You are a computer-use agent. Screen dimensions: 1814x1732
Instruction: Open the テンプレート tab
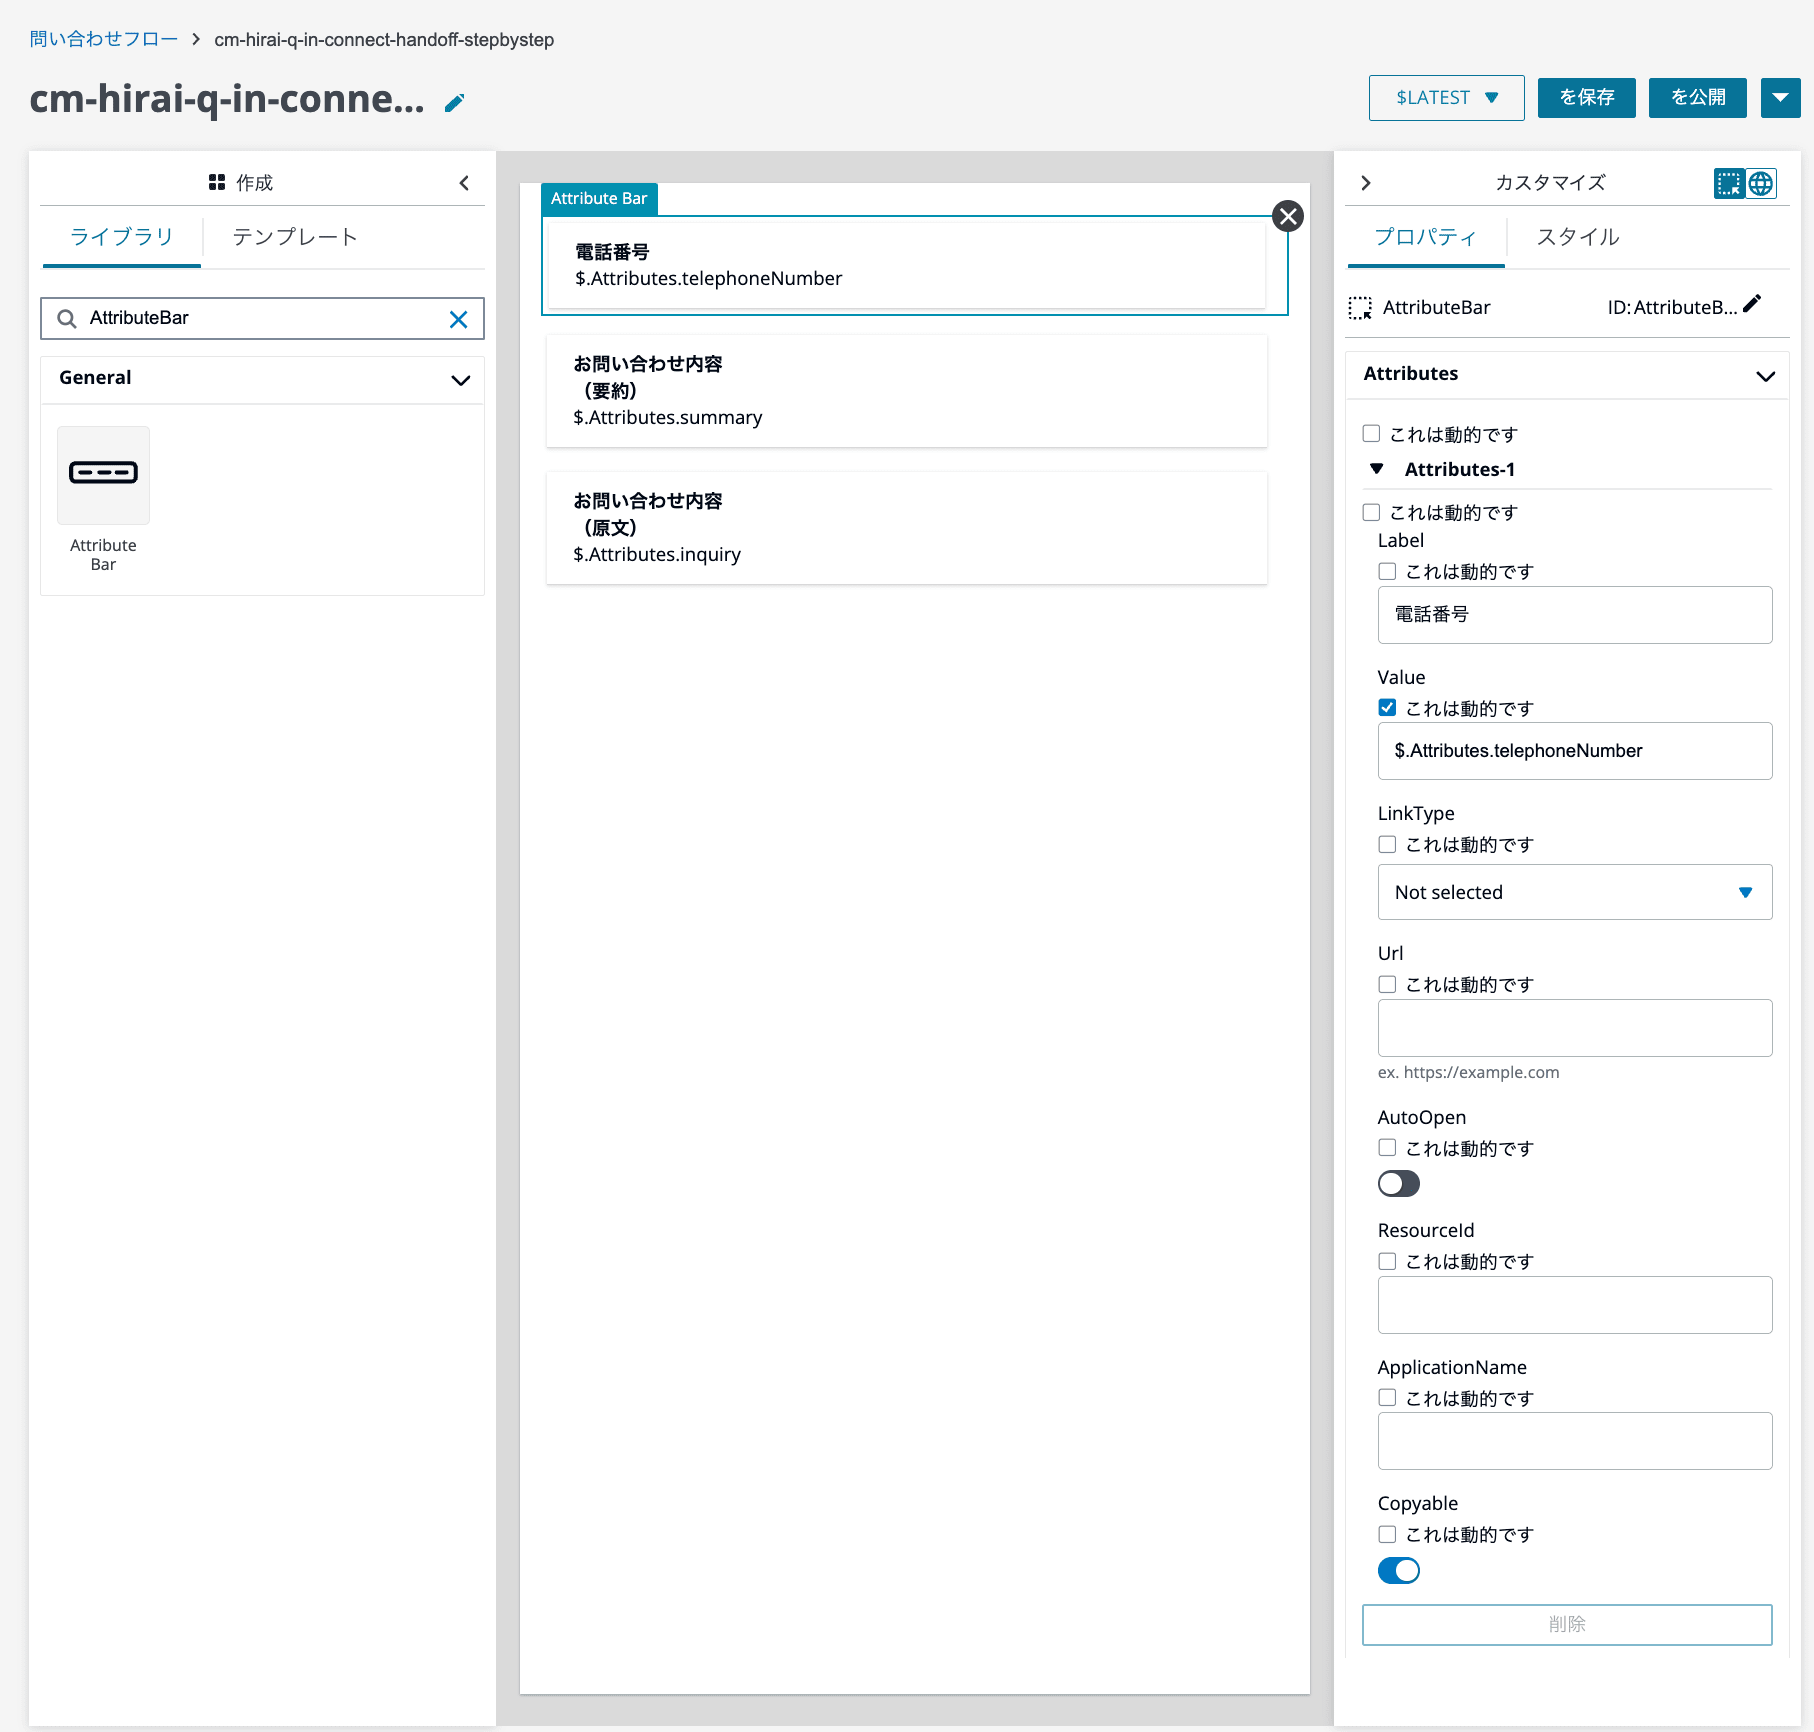tap(295, 237)
